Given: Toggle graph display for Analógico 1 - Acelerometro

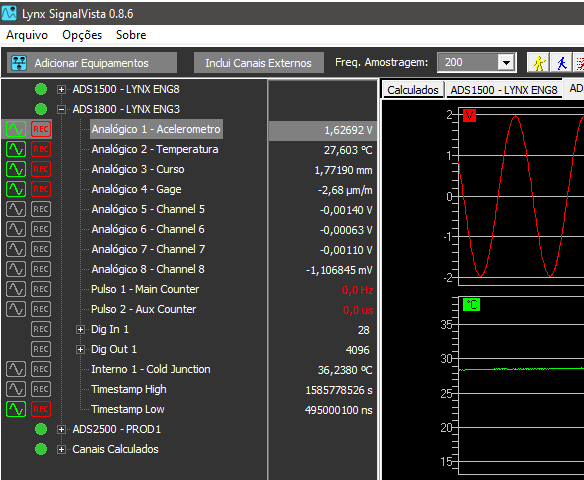Looking at the screenshot, I should tap(16, 129).
